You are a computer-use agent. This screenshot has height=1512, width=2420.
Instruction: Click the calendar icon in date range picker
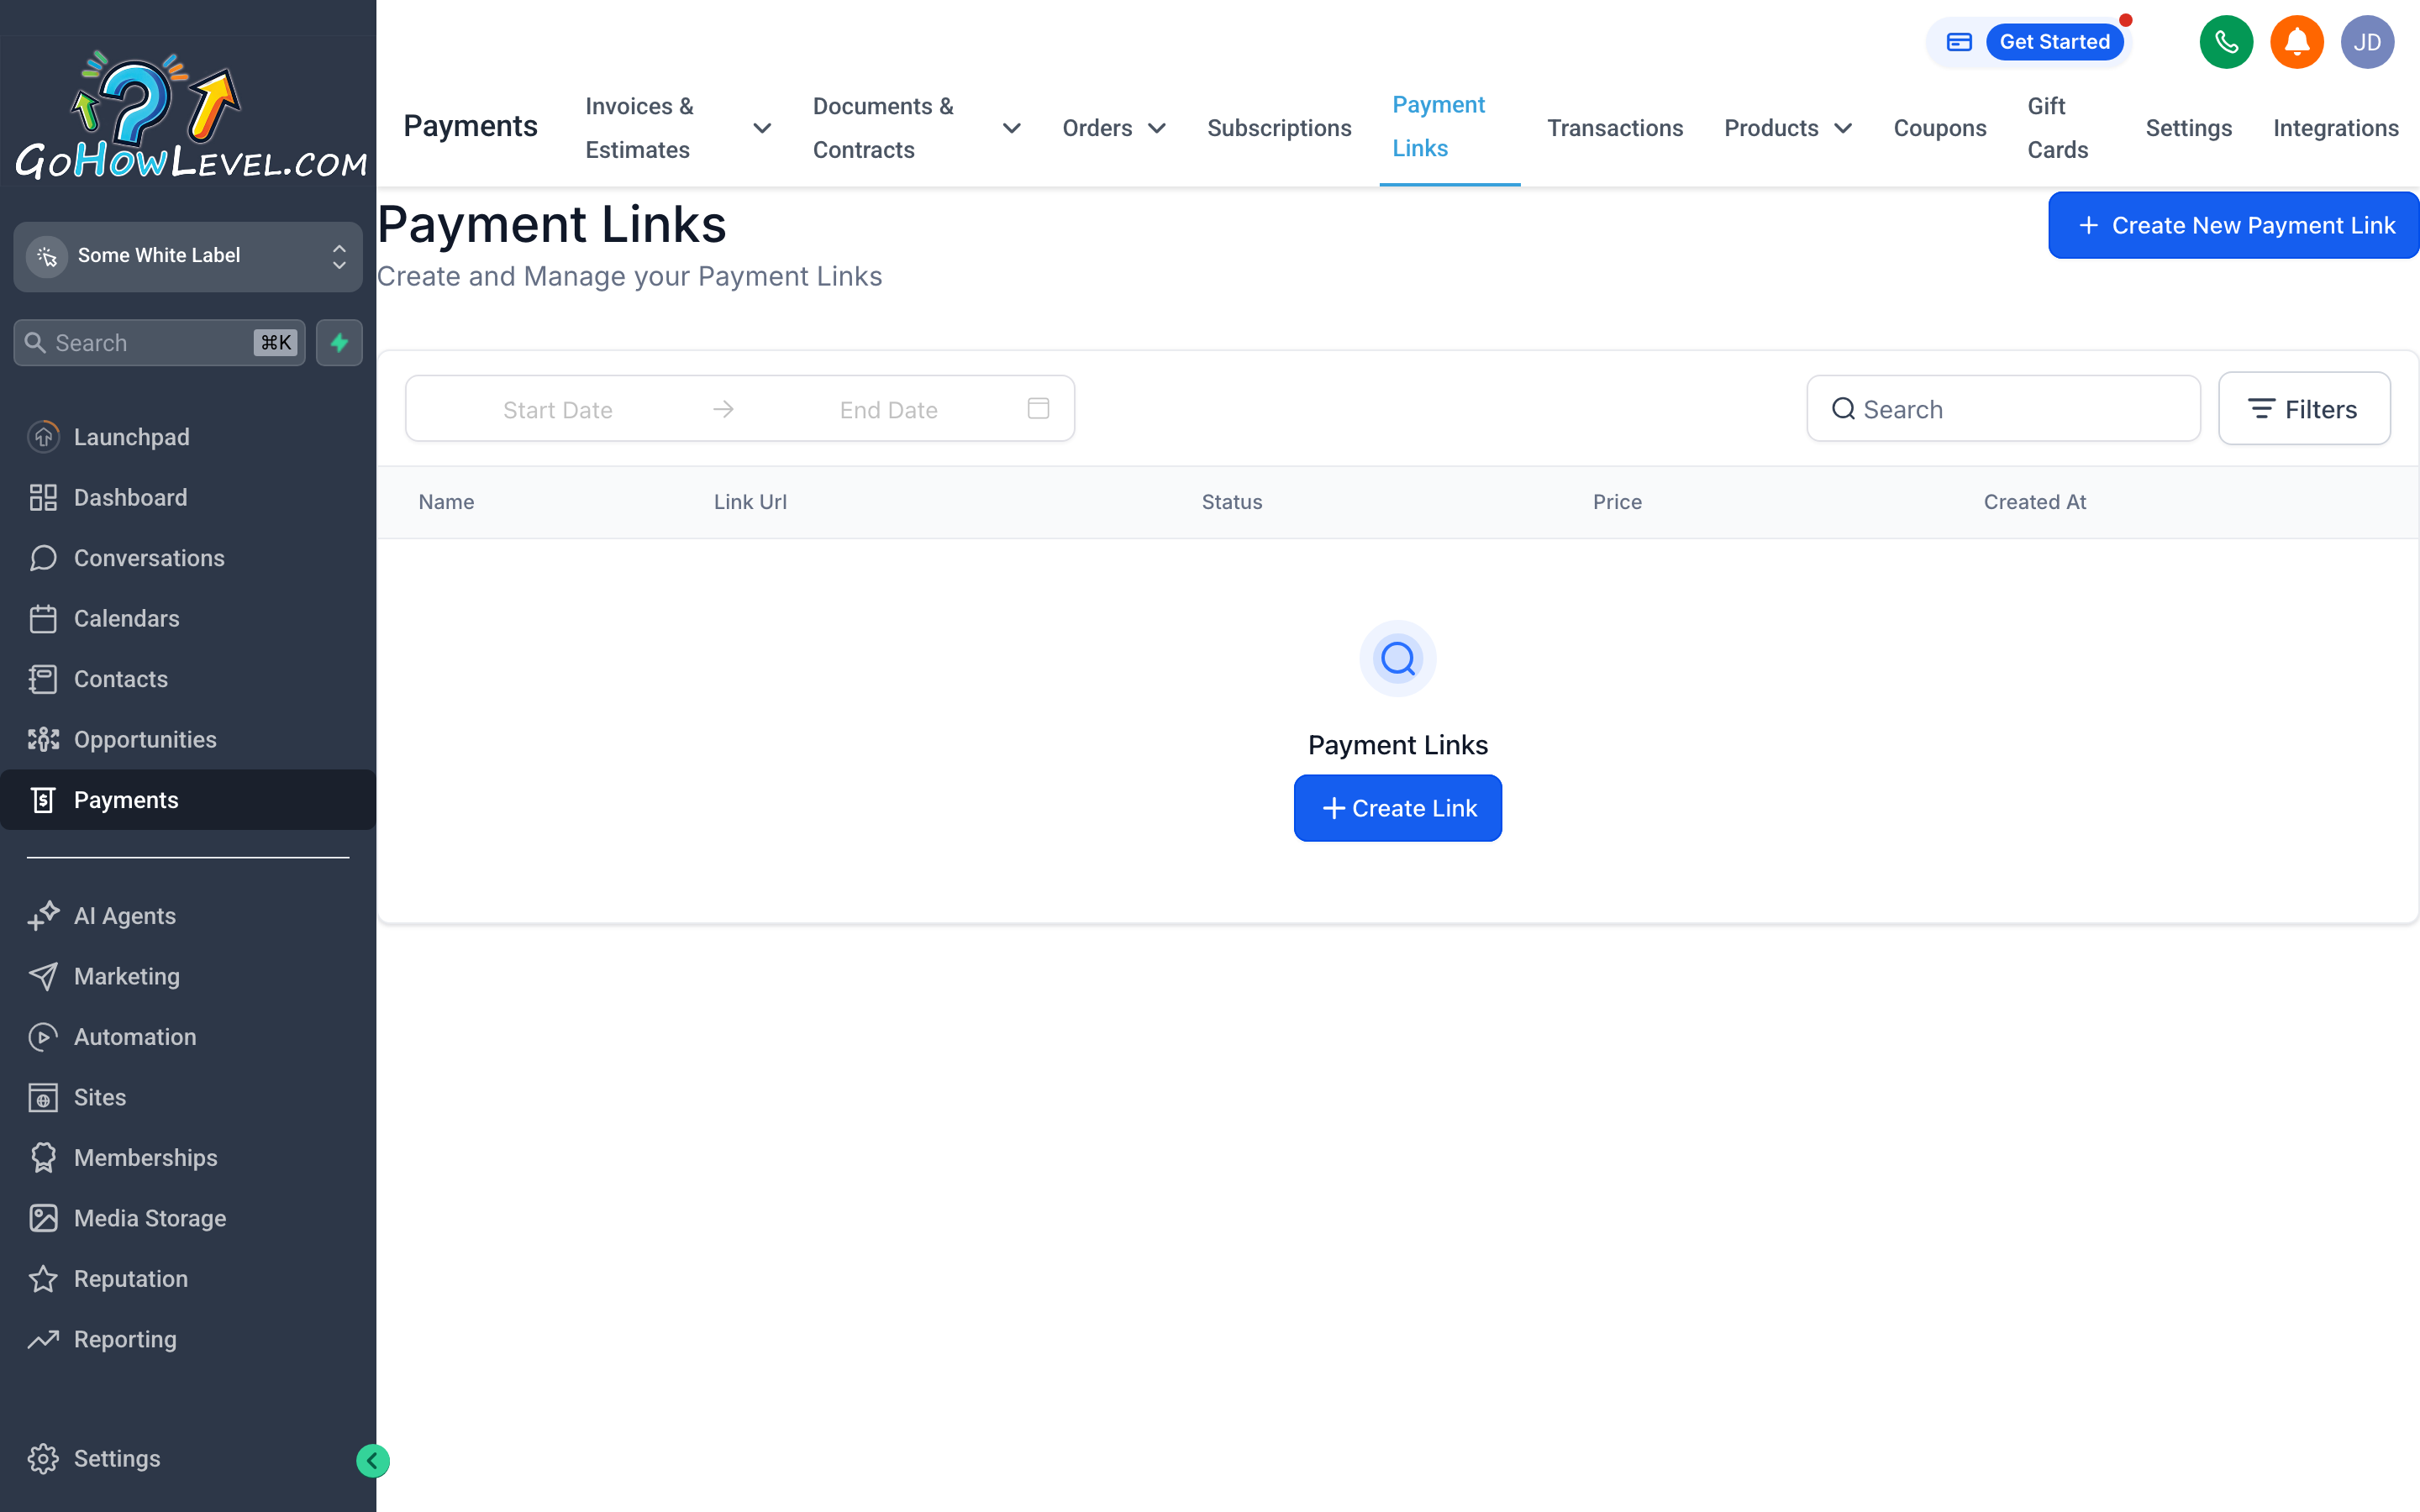1038,408
